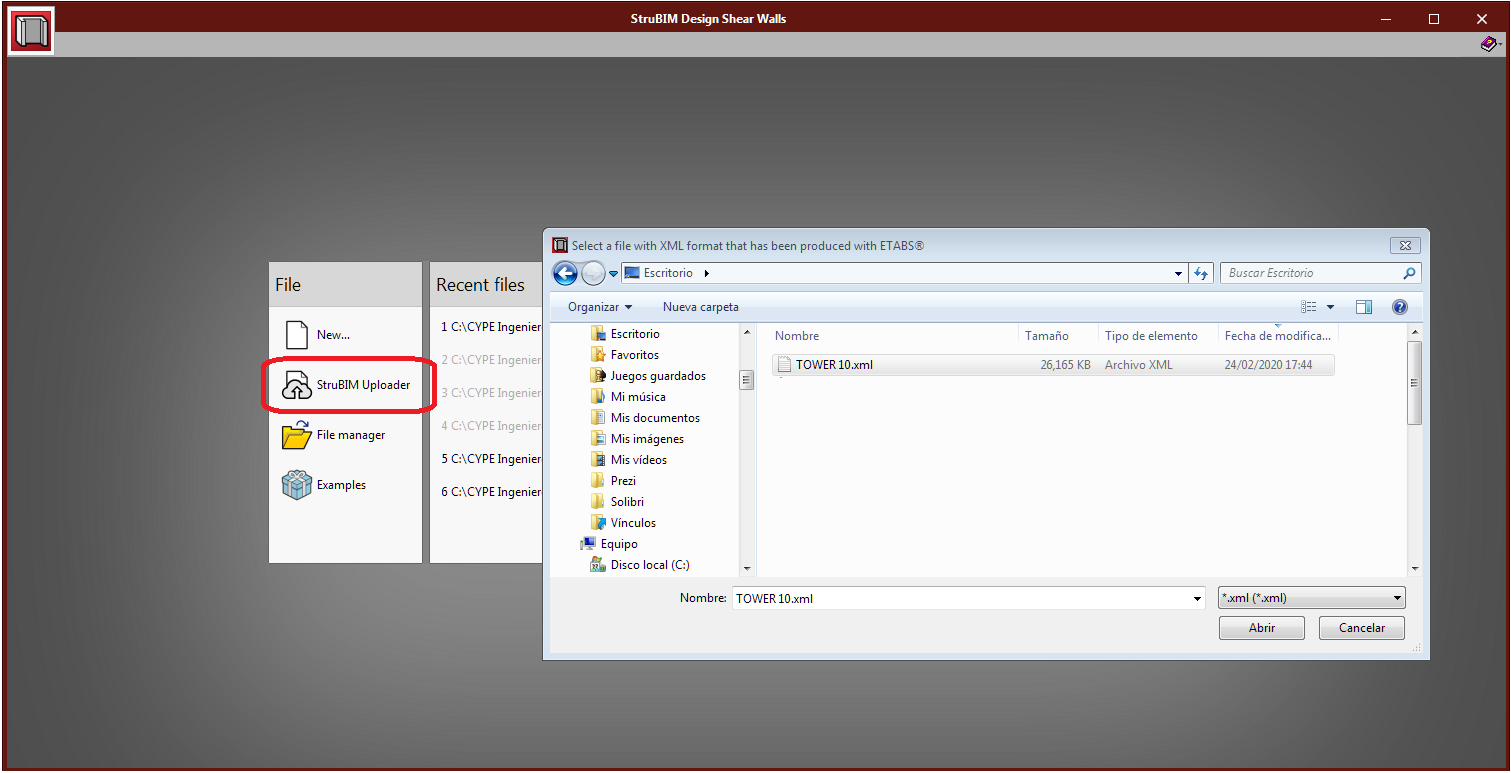The width and height of the screenshot is (1511, 773).
Task: Select the TOWER 10.xml file
Action: [834, 365]
